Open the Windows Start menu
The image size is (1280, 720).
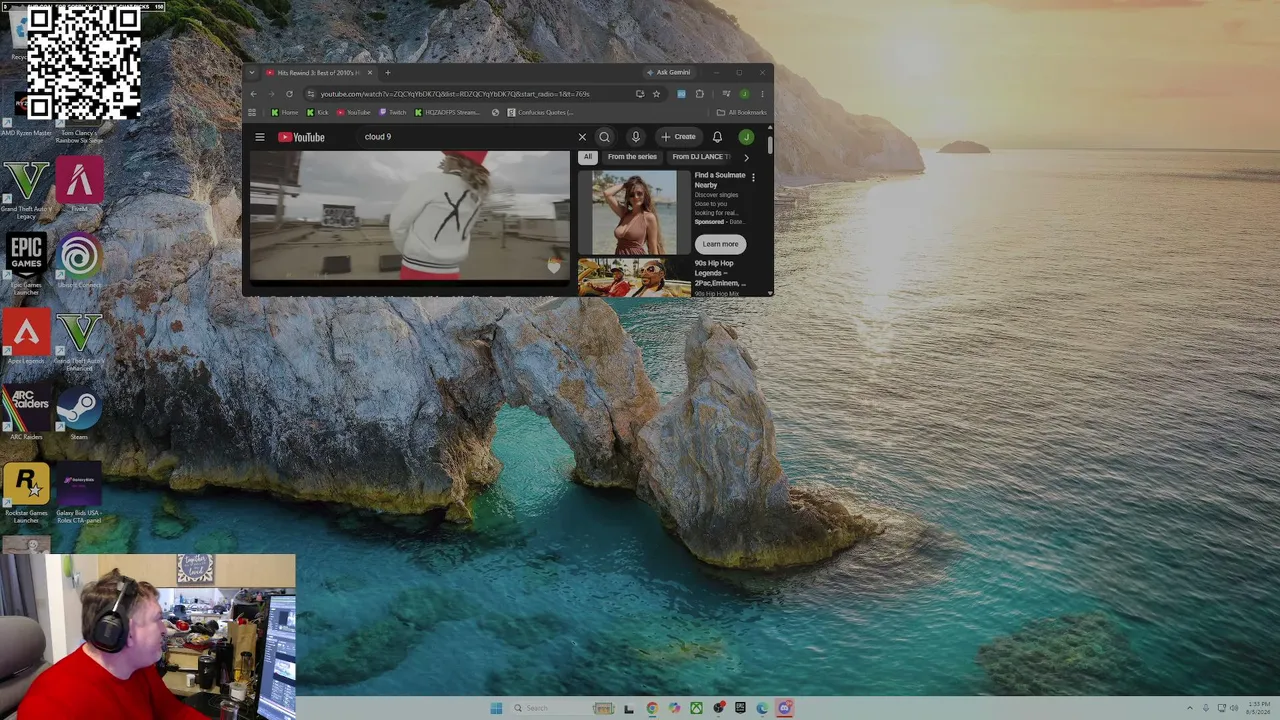point(496,708)
